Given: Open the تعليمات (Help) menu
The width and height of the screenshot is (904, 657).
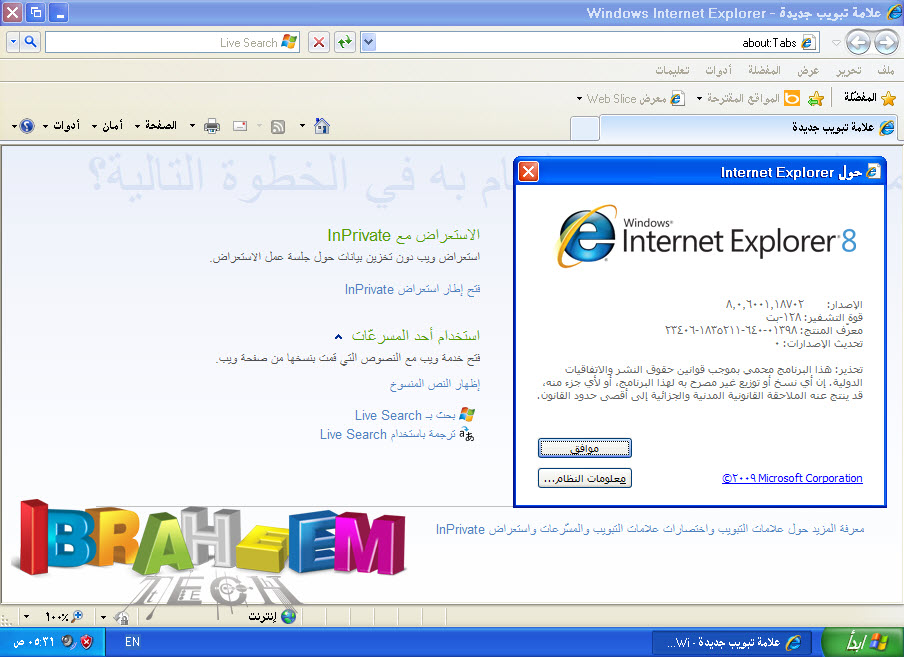Looking at the screenshot, I should click(672, 70).
